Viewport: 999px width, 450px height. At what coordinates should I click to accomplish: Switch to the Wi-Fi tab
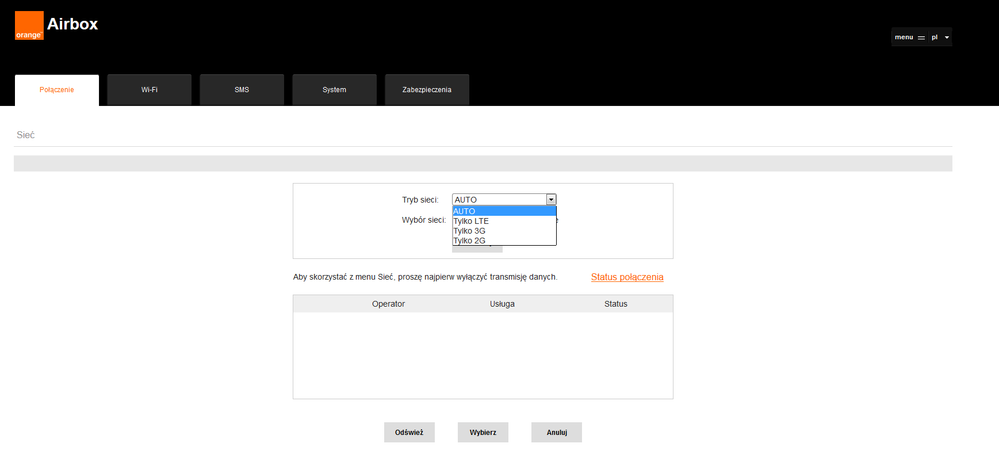(x=149, y=90)
